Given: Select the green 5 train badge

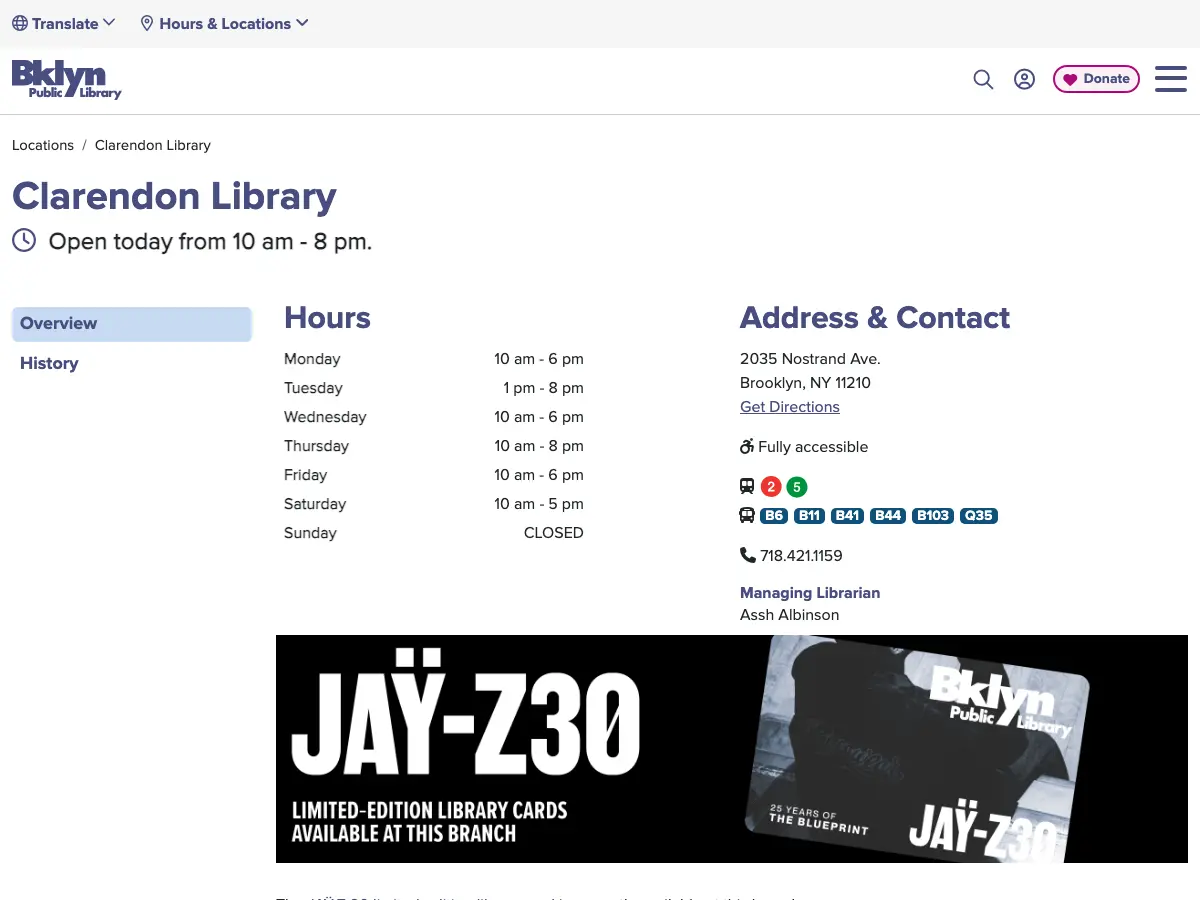Looking at the screenshot, I should [x=796, y=487].
